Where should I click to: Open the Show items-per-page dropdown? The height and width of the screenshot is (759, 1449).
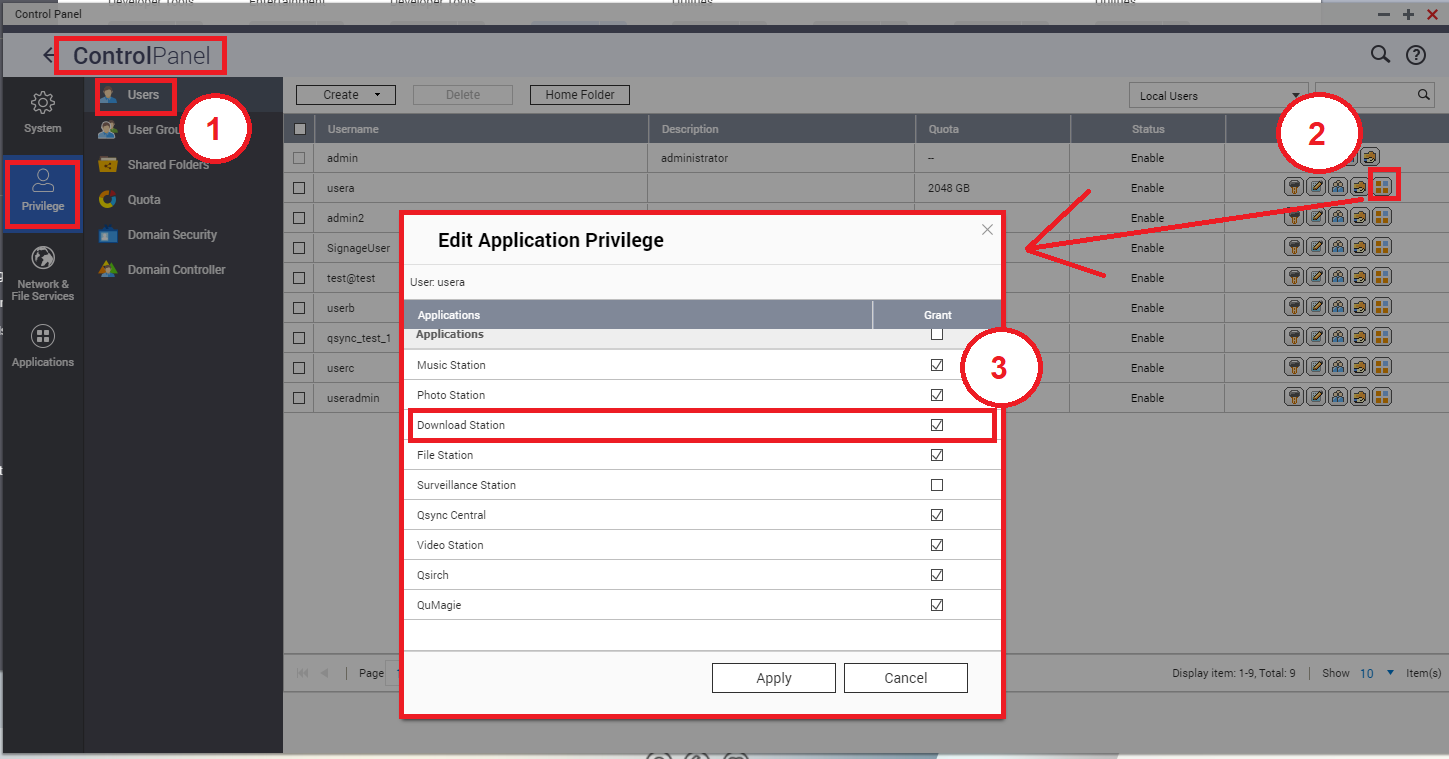point(1377,673)
